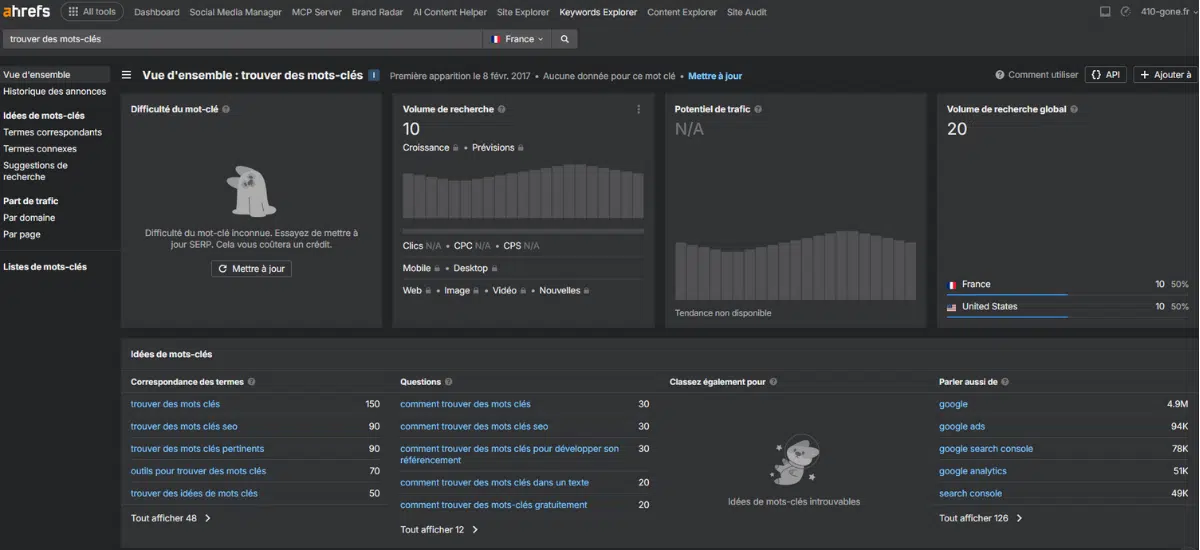Image resolution: width=1200 pixels, height=550 pixels.
Task: Click help icon beside Volume de recherche global
Action: (1075, 109)
